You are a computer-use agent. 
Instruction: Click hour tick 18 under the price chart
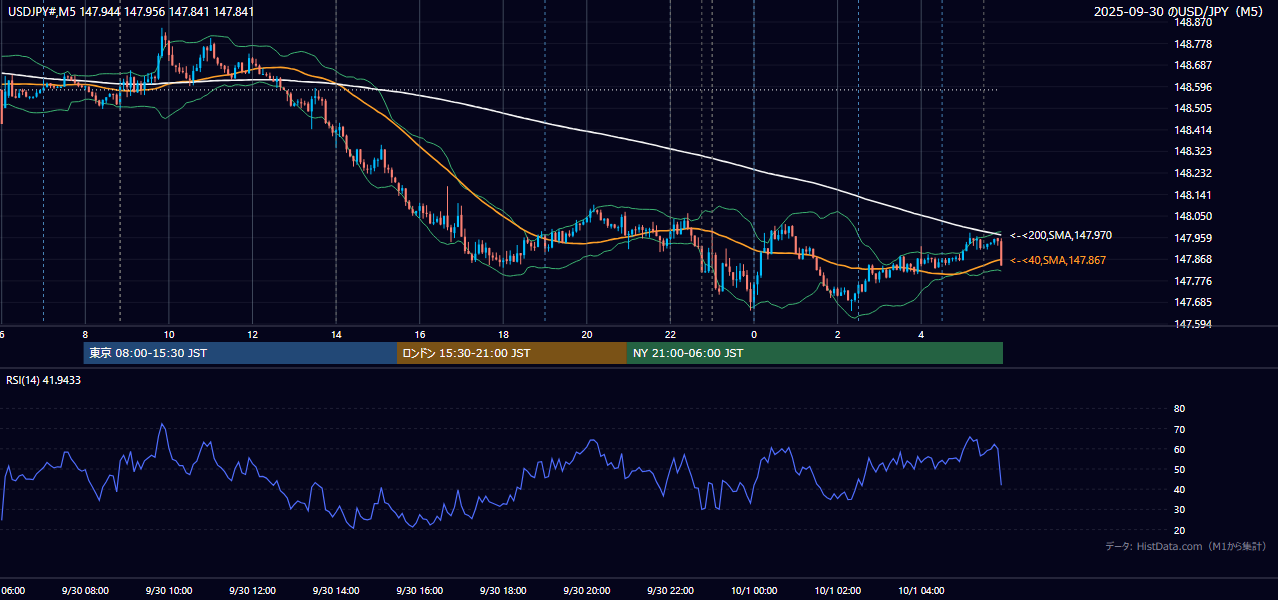click(x=503, y=334)
